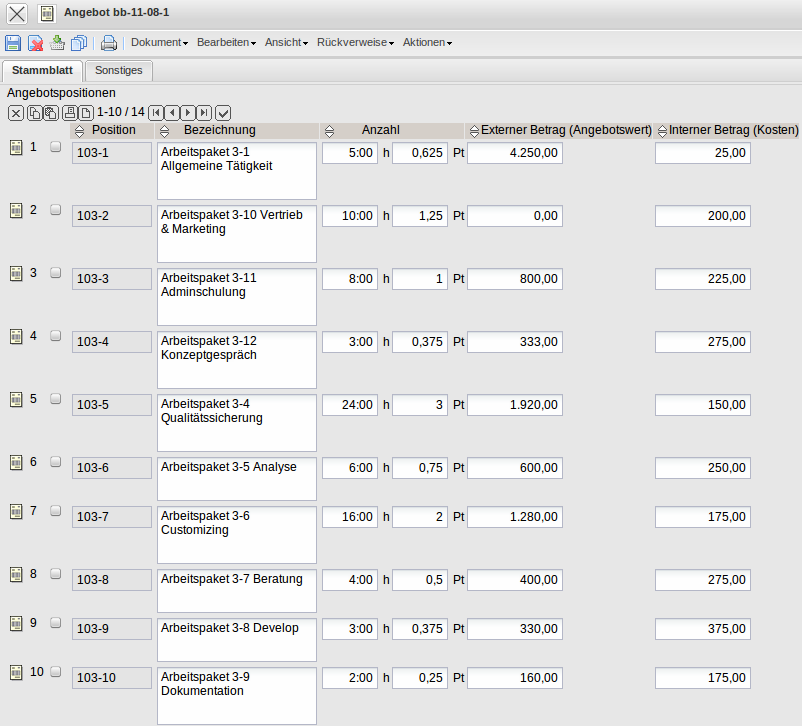Open the detail icon for row 5
The image size is (802, 726).
[x=16, y=399]
